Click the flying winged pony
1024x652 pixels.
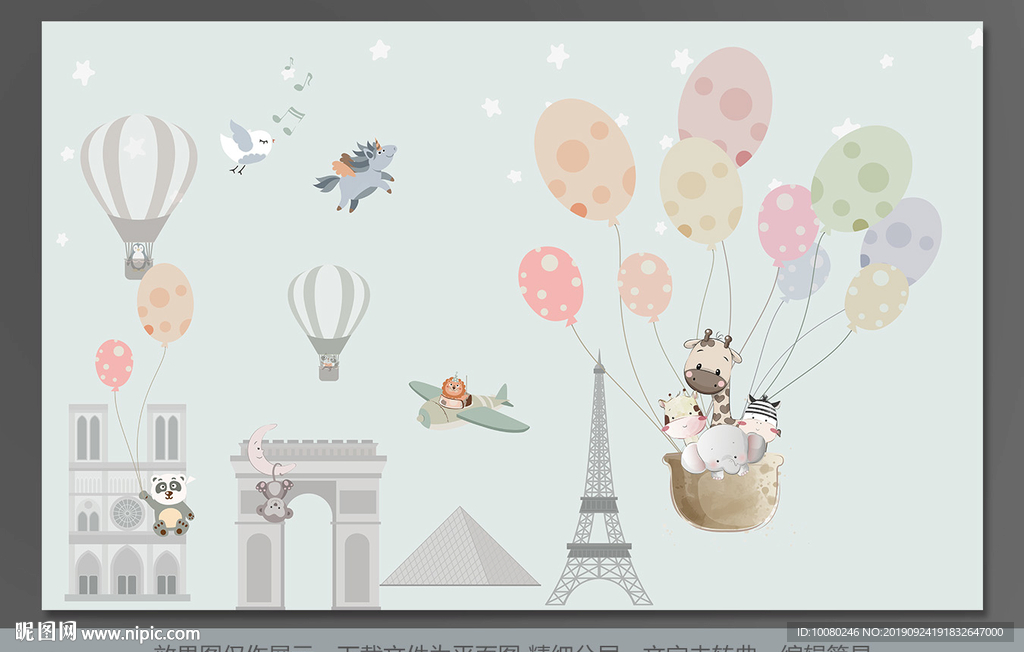coord(358,173)
